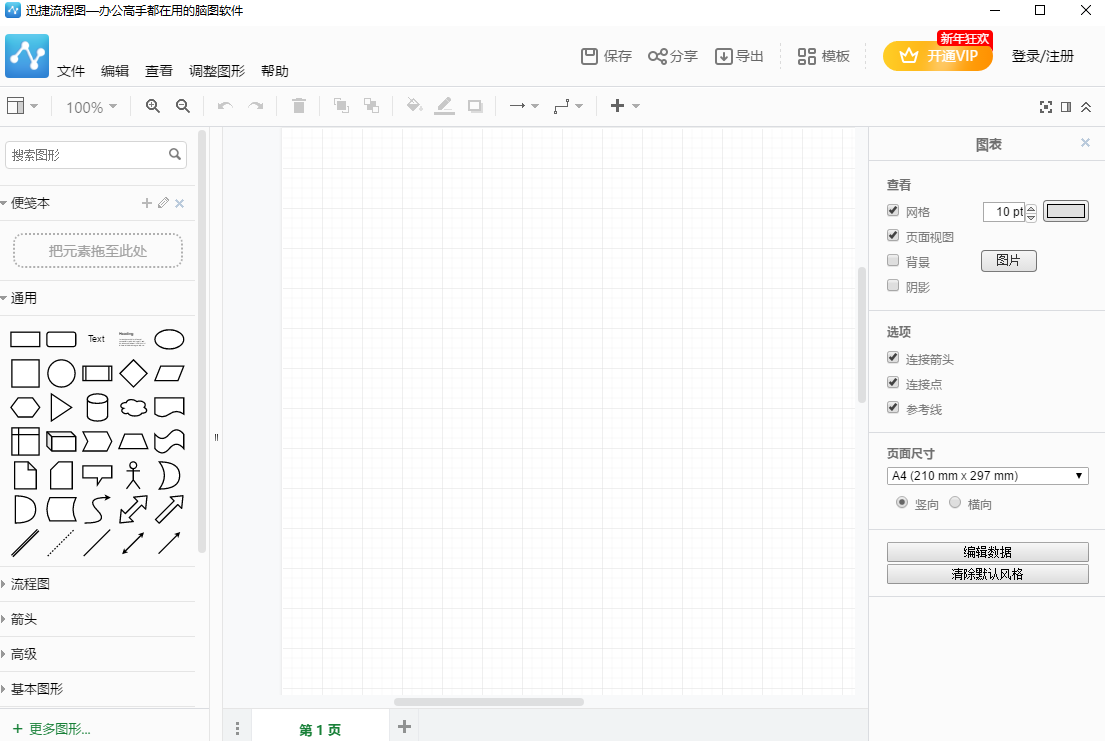Choose the cloud shape
Image resolution: width=1105 pixels, height=741 pixels.
click(133, 407)
